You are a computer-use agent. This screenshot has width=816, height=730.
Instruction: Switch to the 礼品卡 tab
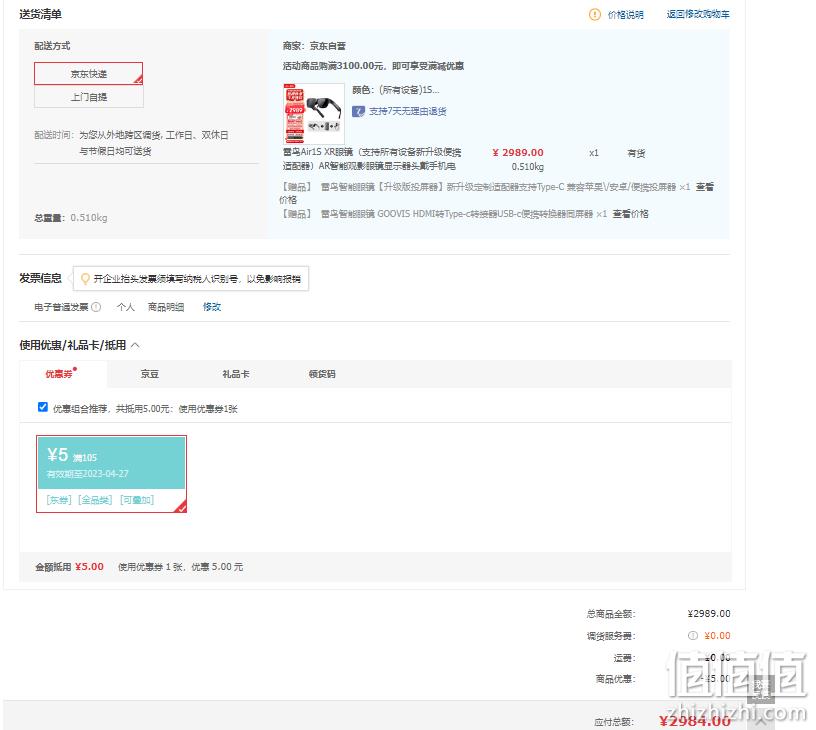[x=236, y=374]
